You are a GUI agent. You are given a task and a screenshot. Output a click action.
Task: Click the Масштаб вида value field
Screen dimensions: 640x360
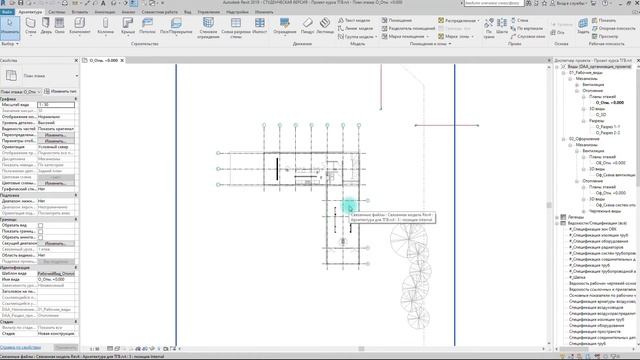coord(56,105)
